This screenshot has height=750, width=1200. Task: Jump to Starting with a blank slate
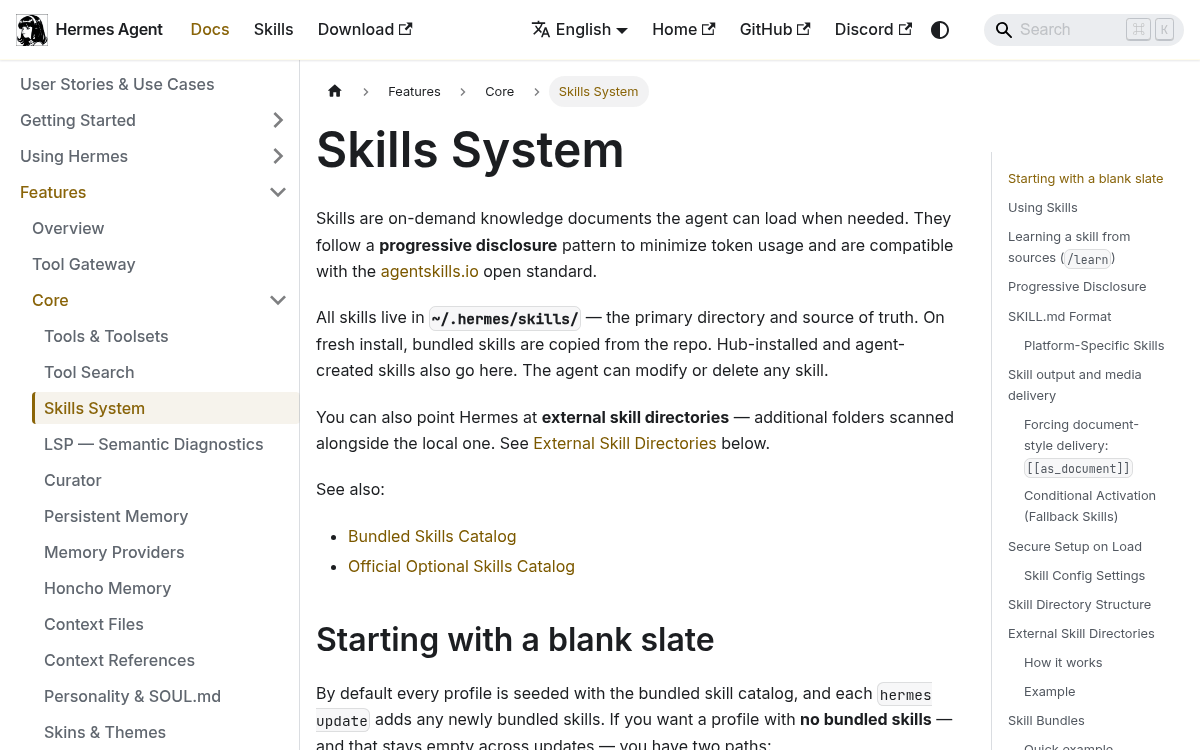click(x=1085, y=178)
